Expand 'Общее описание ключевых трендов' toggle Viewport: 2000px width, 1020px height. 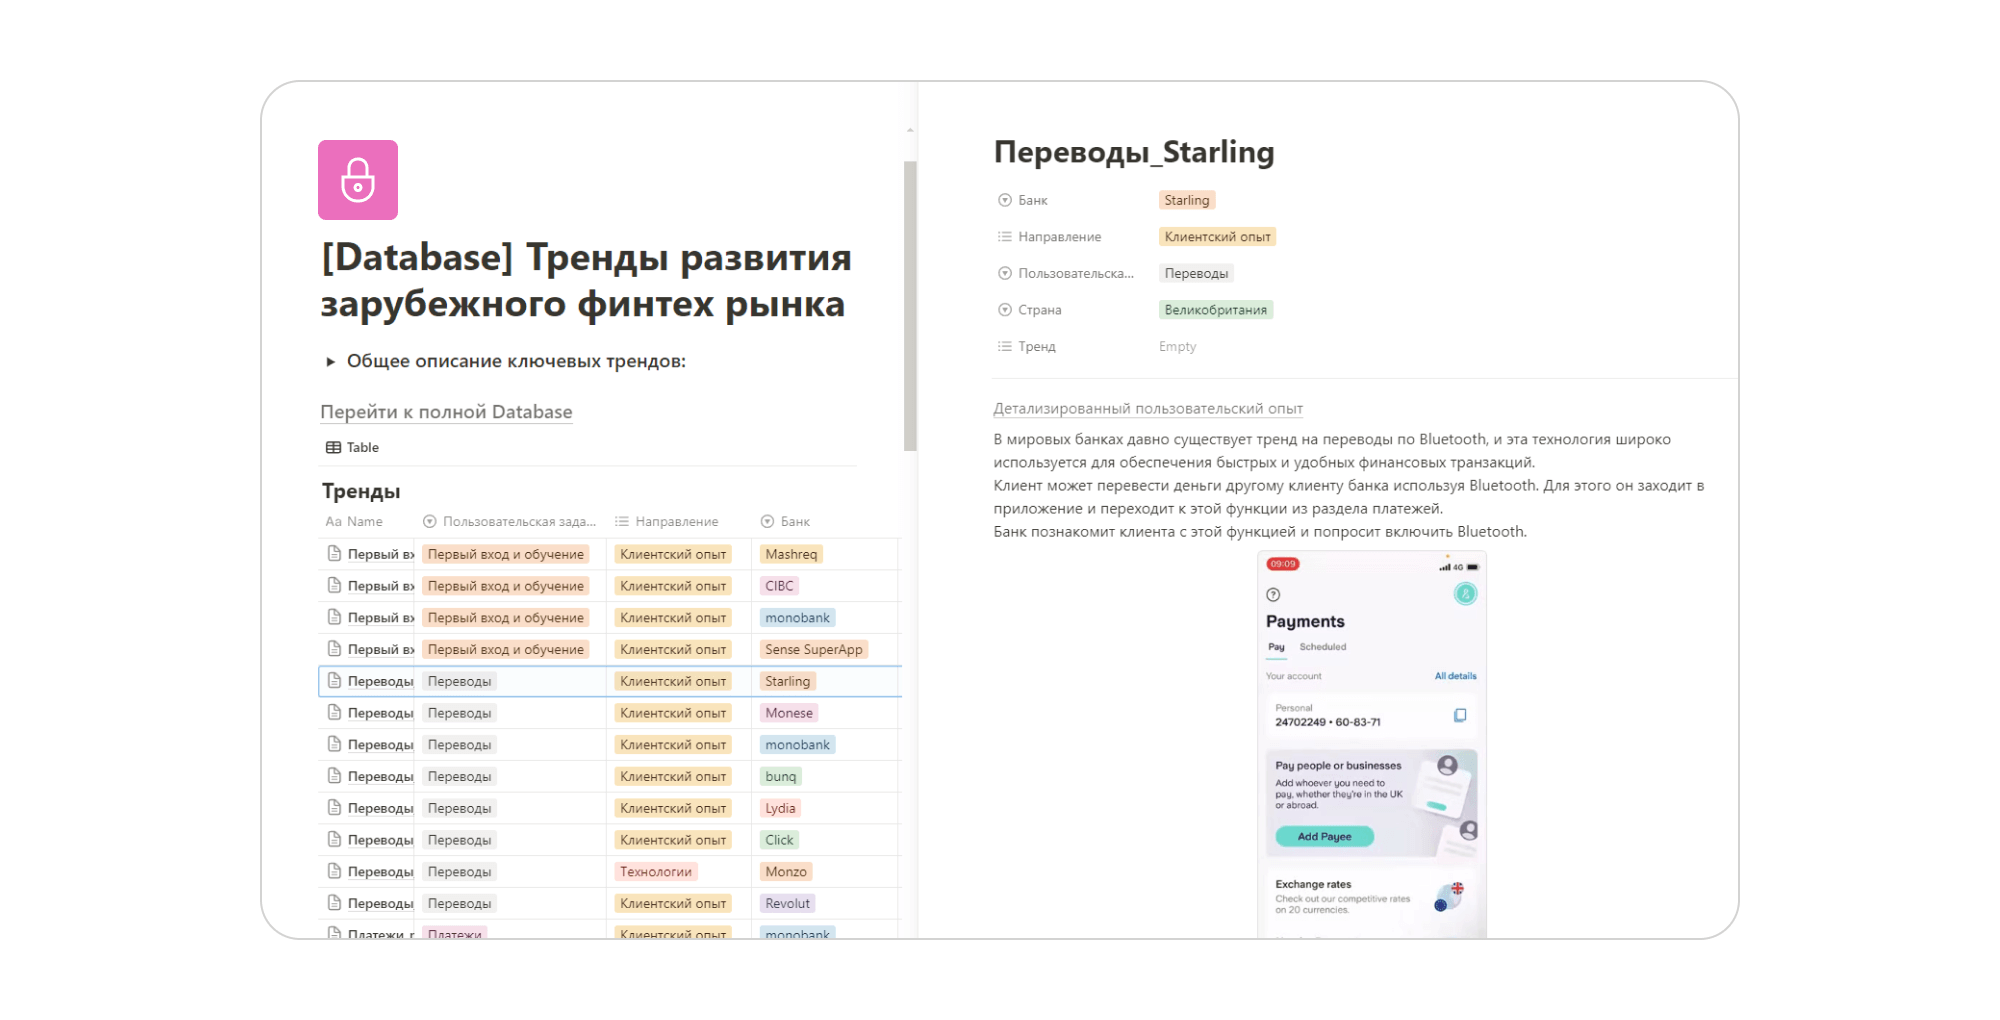(x=330, y=362)
